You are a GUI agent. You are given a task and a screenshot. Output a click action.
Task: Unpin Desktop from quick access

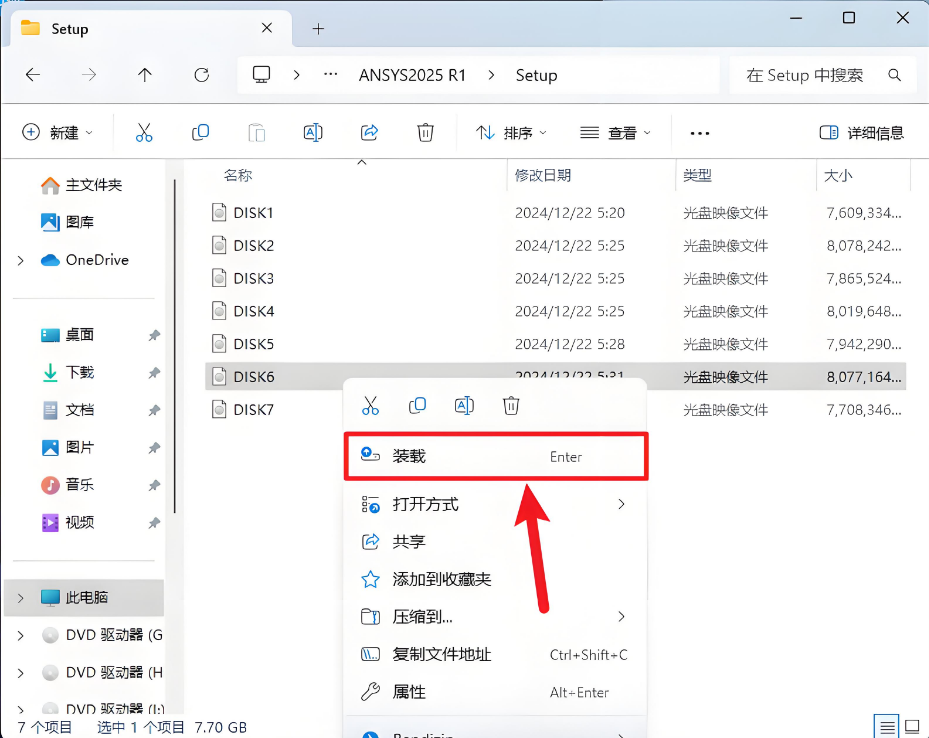pos(154,335)
